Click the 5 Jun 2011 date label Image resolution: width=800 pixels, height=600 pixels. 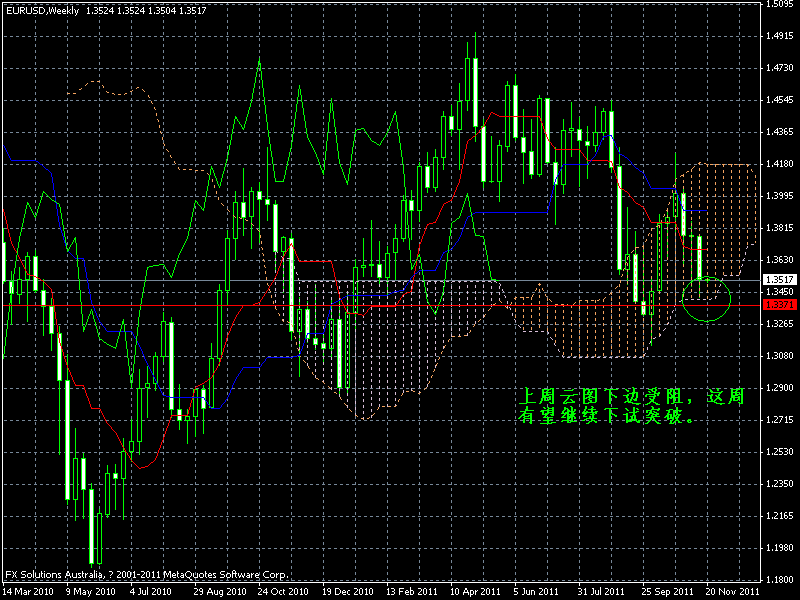point(536,592)
